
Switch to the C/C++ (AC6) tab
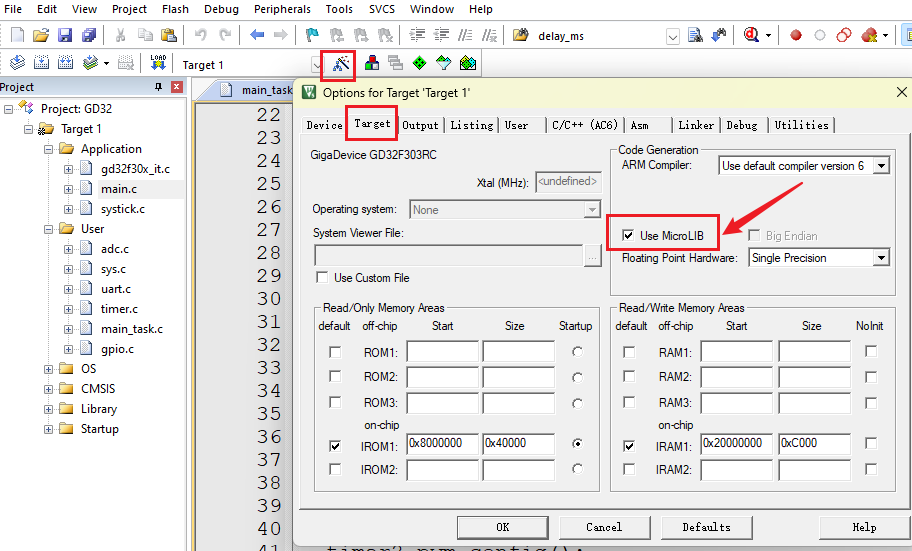click(x=584, y=125)
